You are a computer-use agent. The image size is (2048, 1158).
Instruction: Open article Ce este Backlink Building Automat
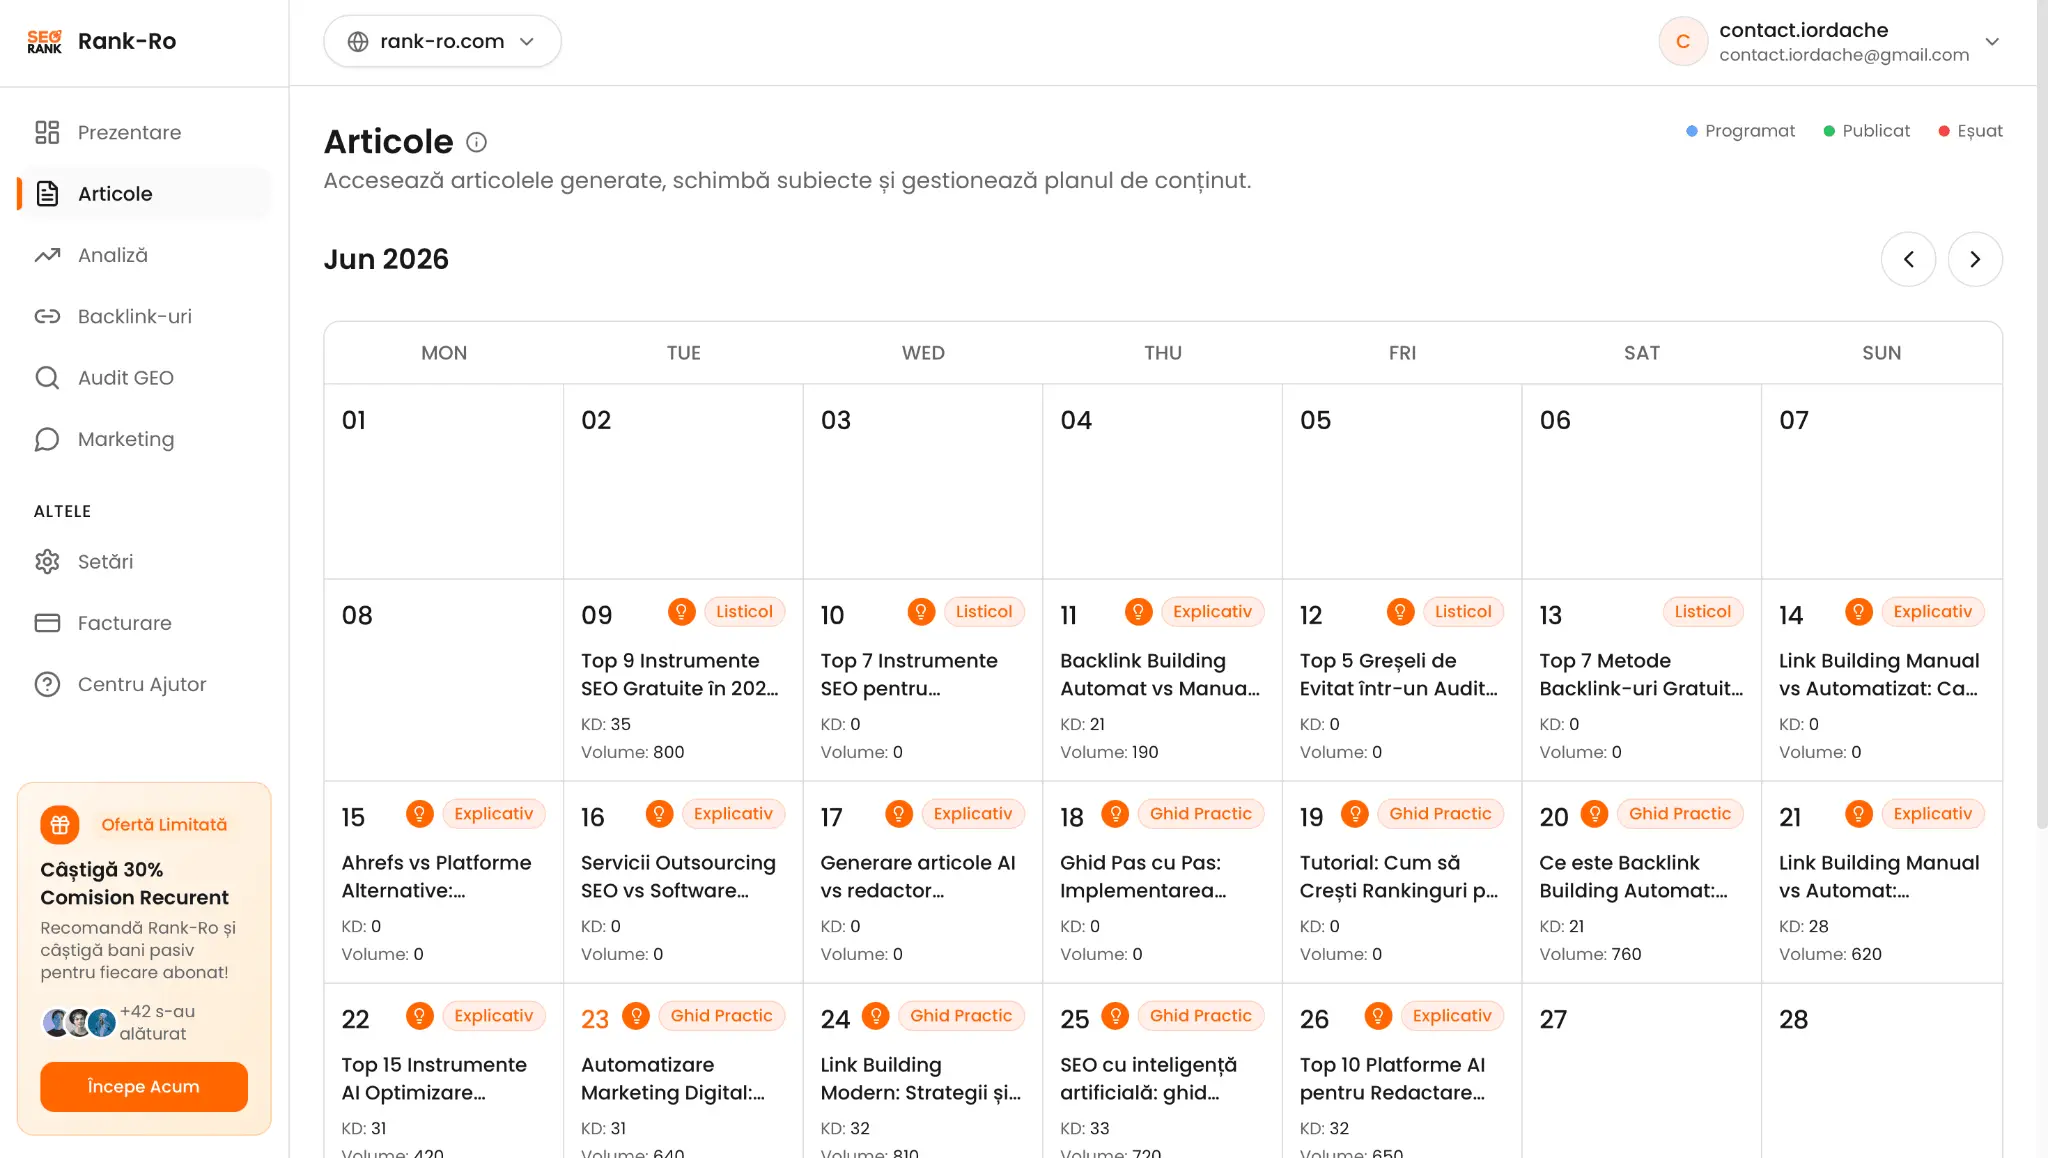click(1634, 877)
